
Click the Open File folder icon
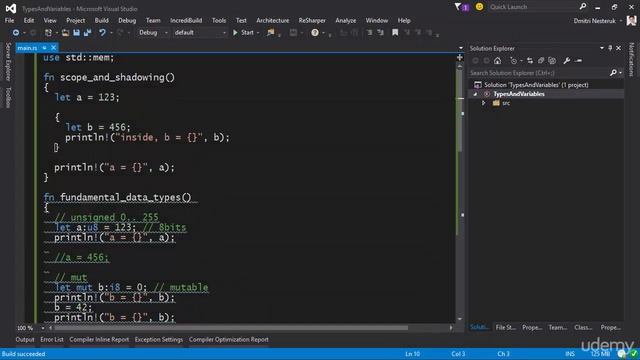pyautogui.click(x=65, y=33)
